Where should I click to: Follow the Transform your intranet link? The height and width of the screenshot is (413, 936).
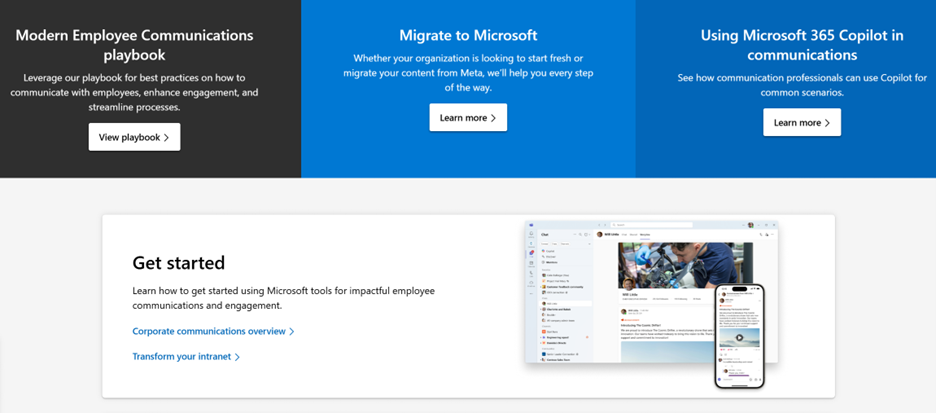pos(186,357)
